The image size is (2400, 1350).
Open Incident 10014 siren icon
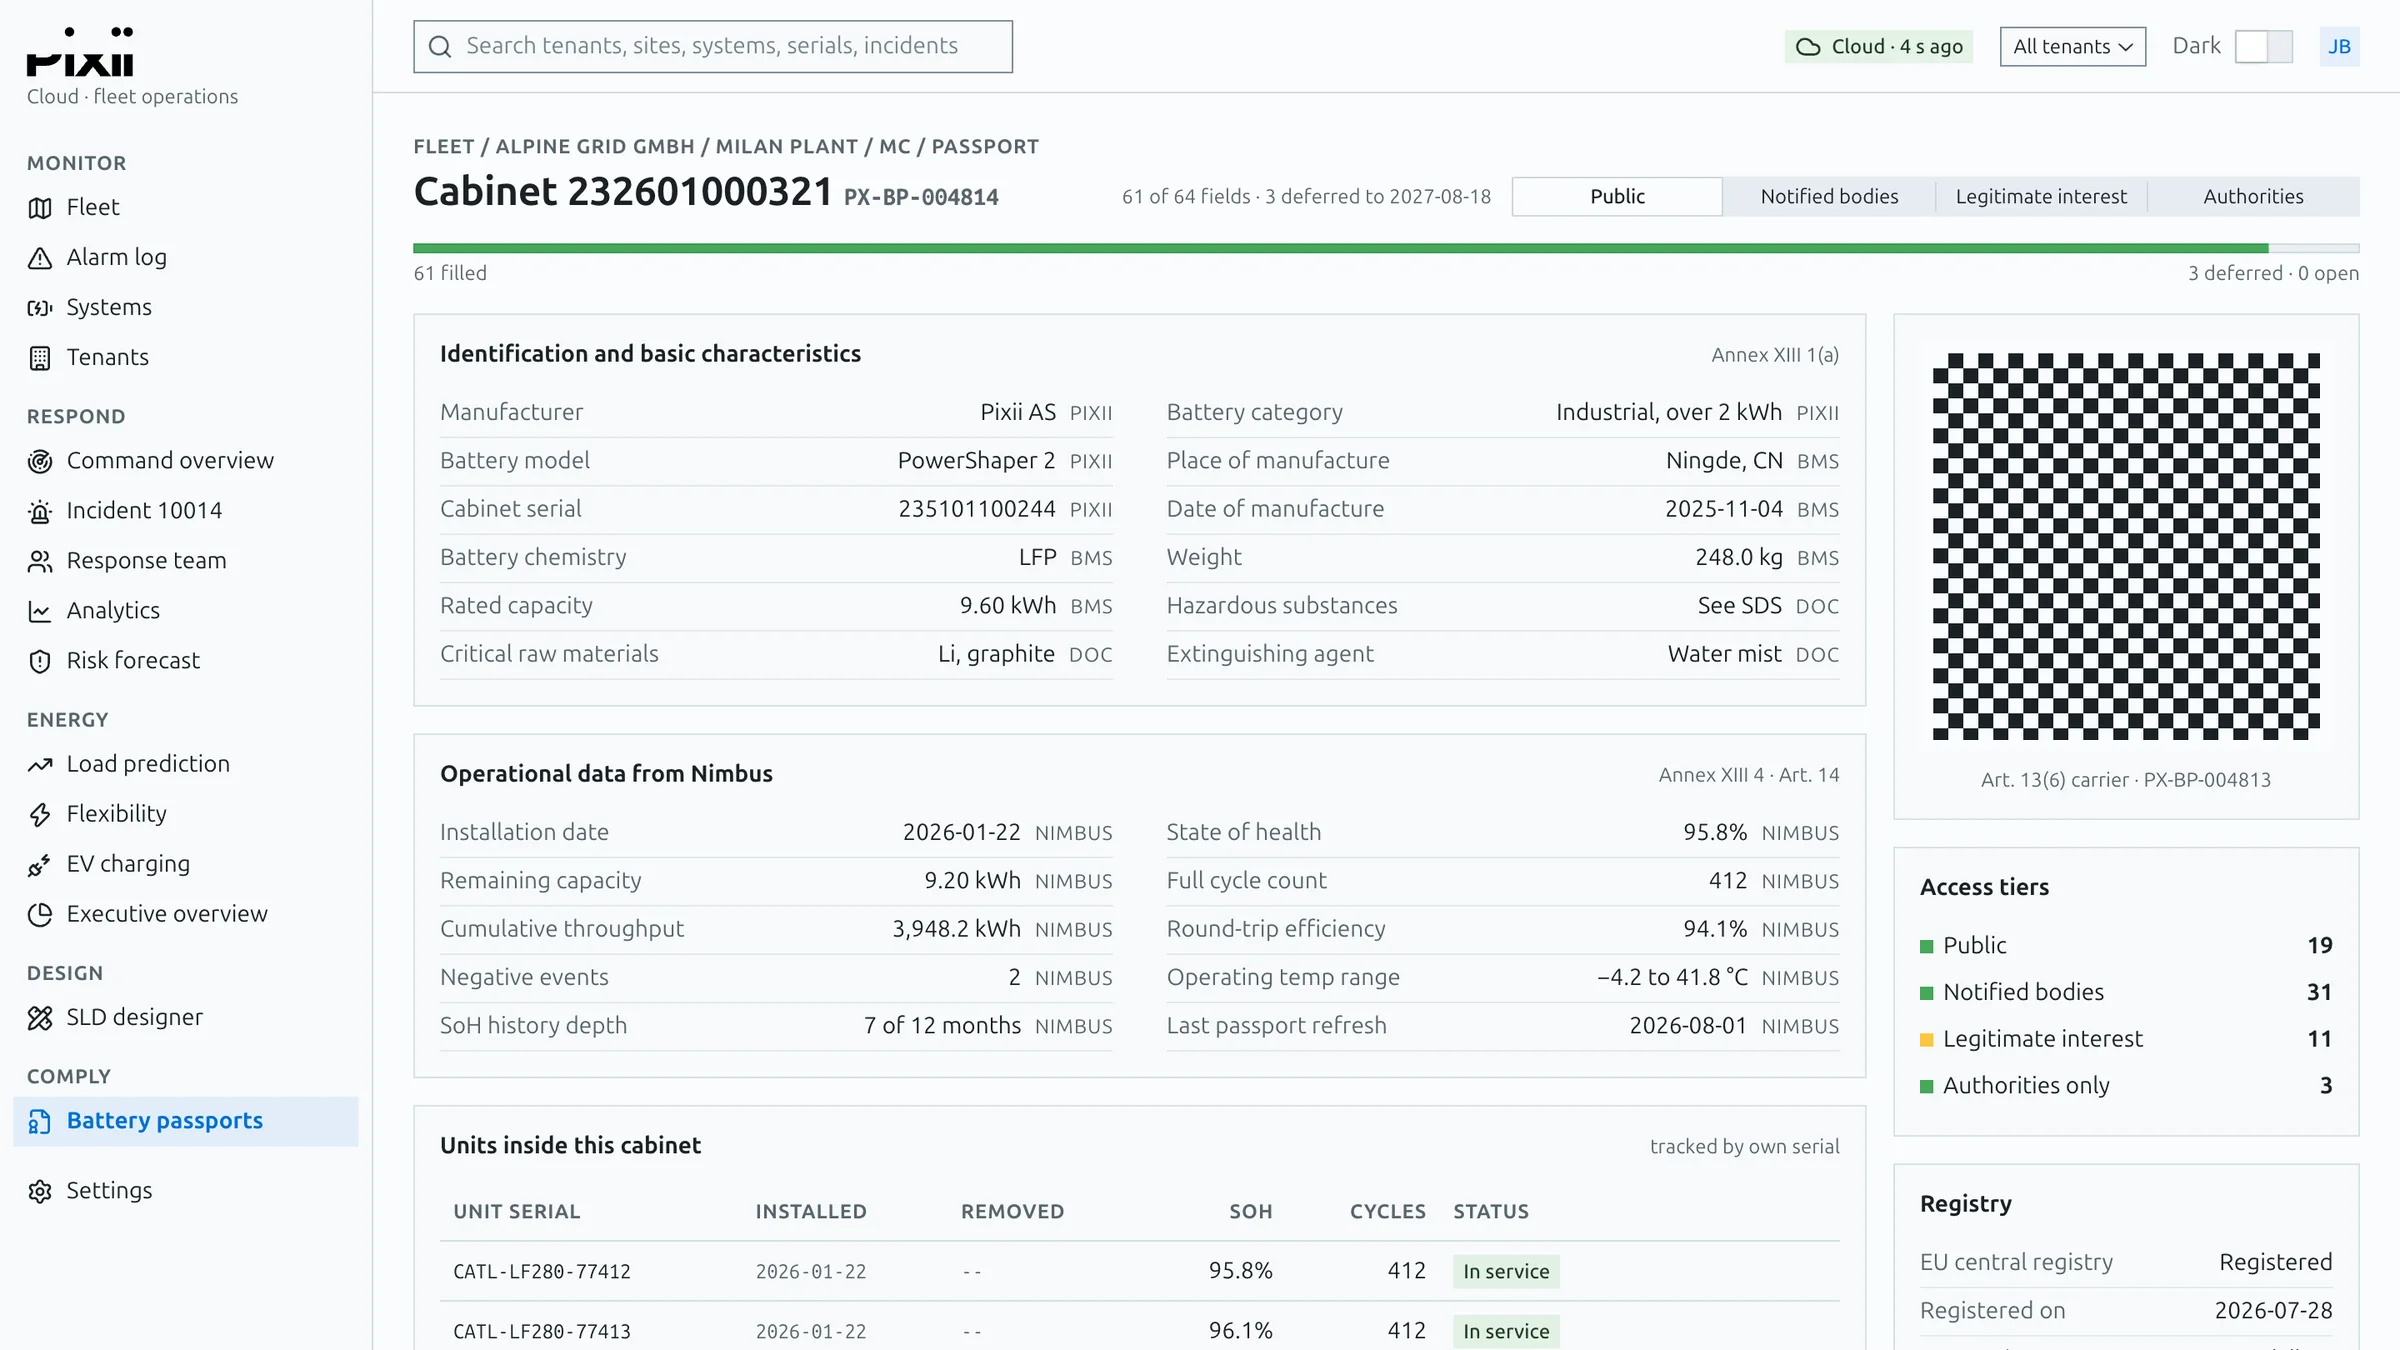pos(40,511)
